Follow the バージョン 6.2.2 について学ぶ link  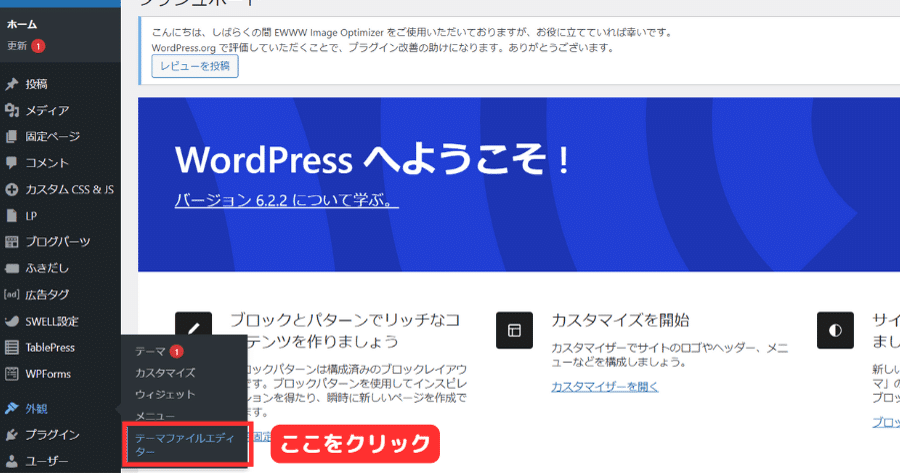(x=286, y=200)
